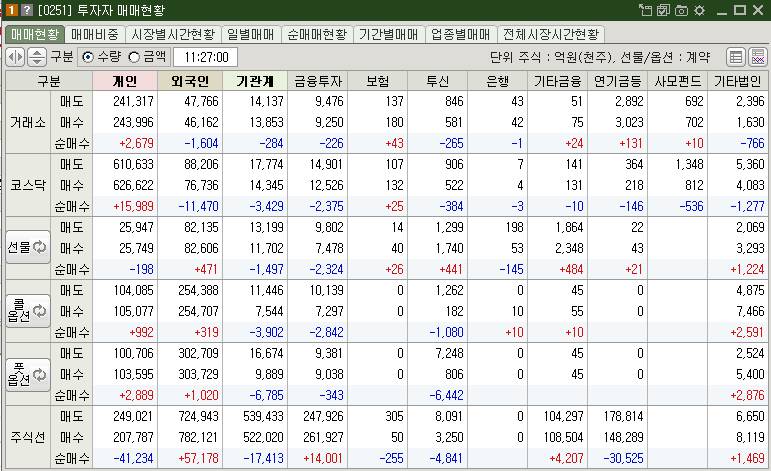Switch to the 시장별시간현황 tab
771x471 pixels.
click(x=173, y=34)
